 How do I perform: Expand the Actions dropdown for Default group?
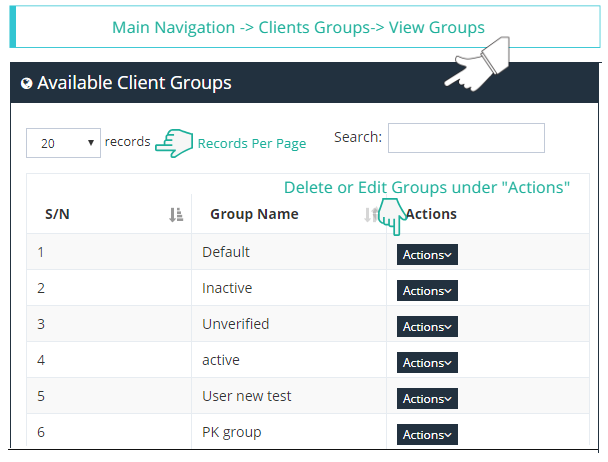427,255
